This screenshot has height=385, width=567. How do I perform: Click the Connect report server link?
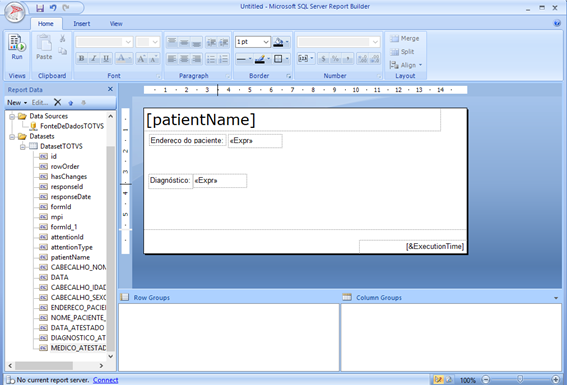[105, 380]
